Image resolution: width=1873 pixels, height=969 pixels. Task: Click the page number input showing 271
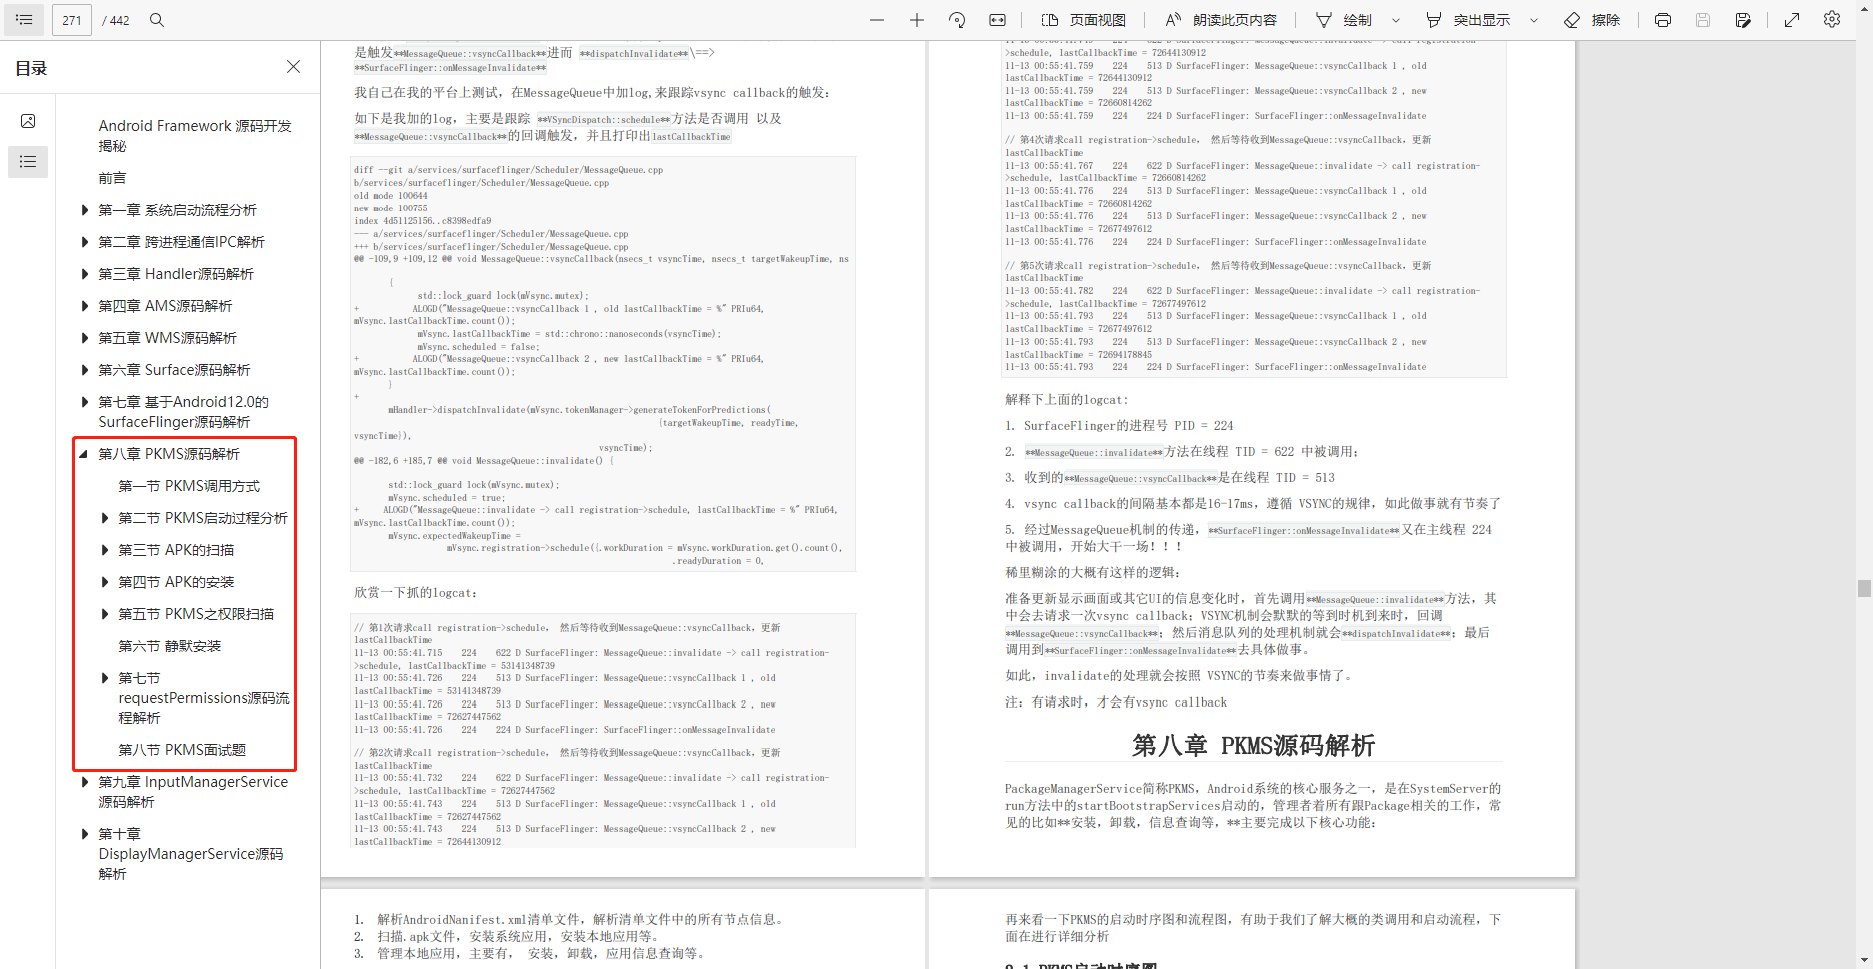point(71,19)
